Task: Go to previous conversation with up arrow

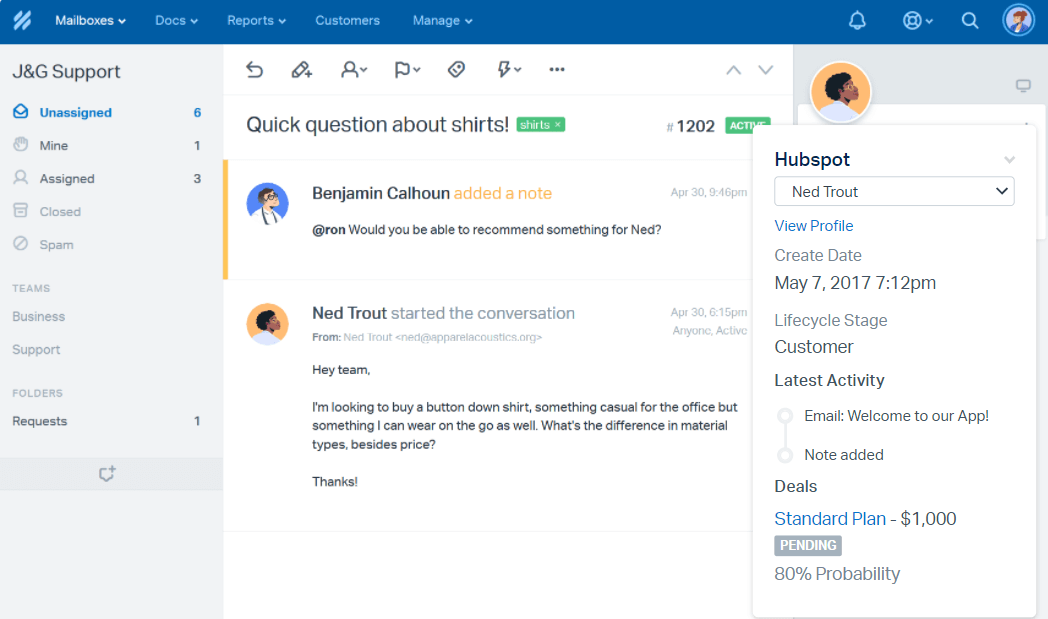Action: pos(733,70)
